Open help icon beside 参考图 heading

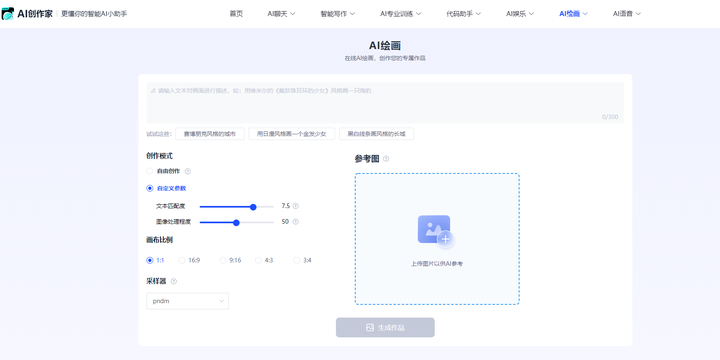click(x=386, y=159)
